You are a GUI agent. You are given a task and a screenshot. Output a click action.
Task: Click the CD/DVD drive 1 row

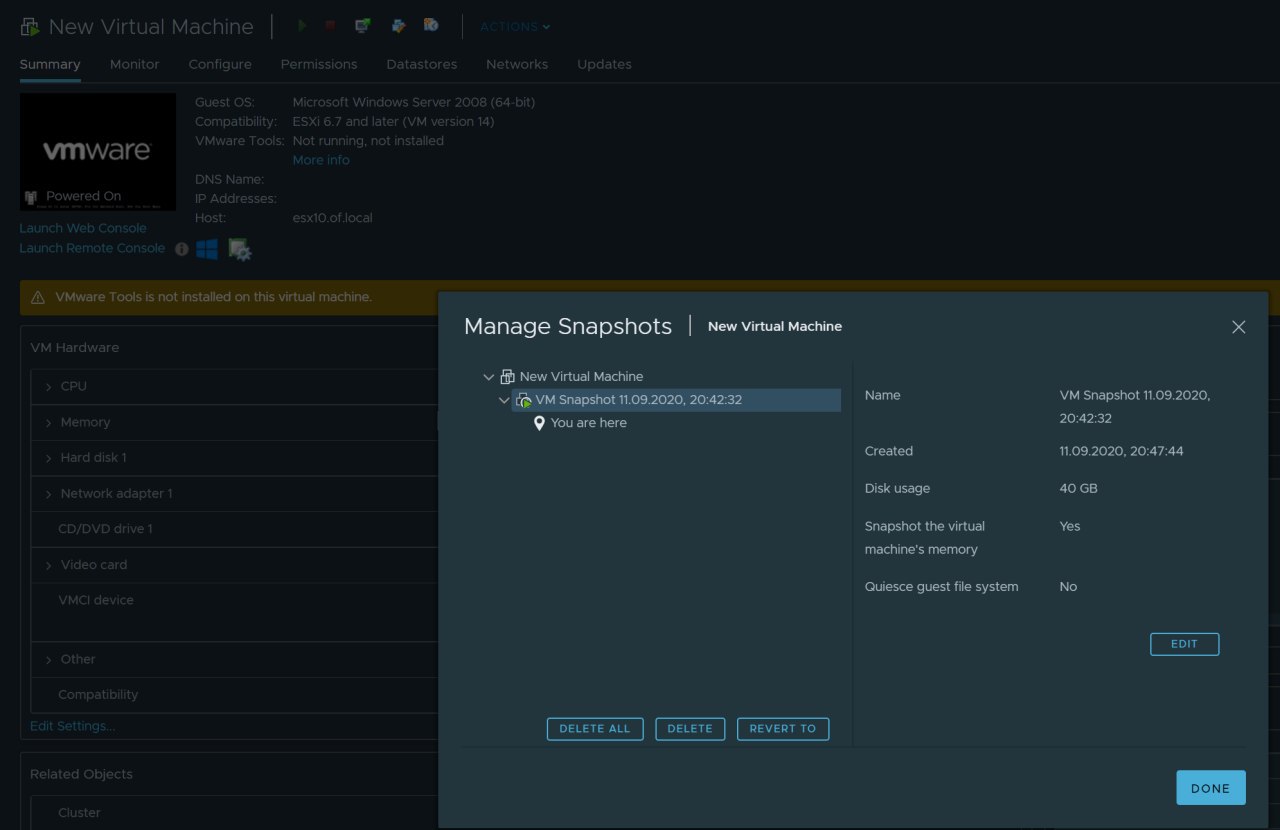pos(234,529)
